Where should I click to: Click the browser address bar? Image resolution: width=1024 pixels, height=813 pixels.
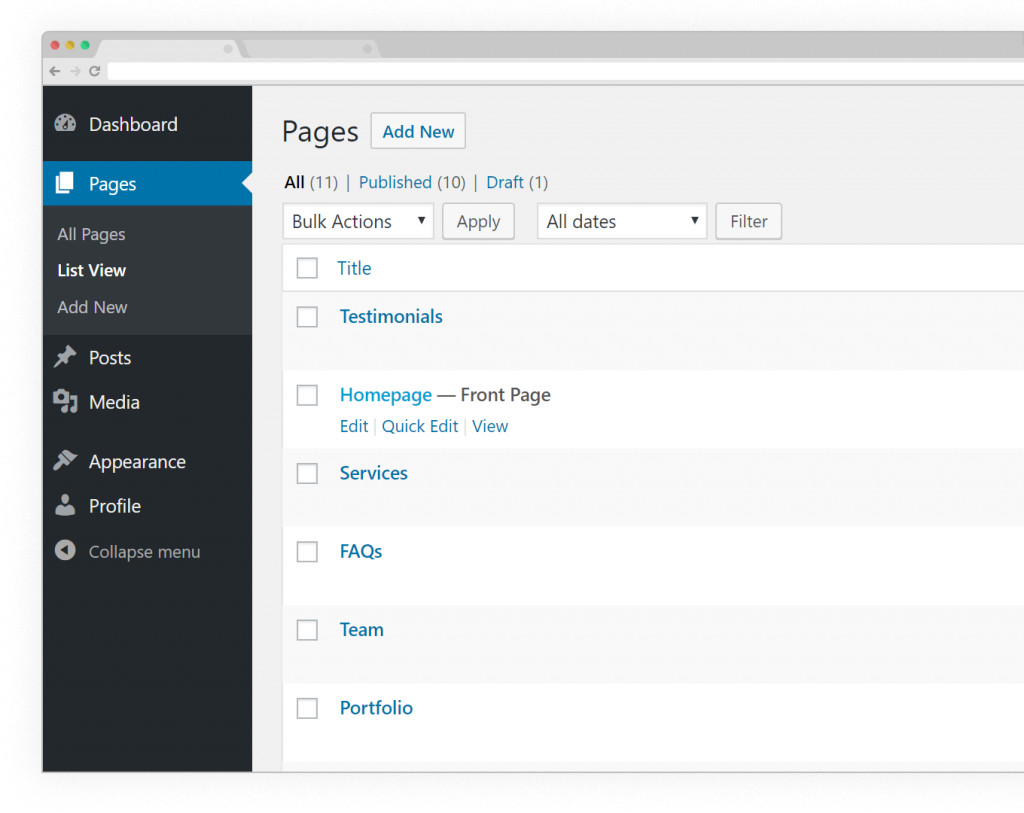tap(566, 71)
